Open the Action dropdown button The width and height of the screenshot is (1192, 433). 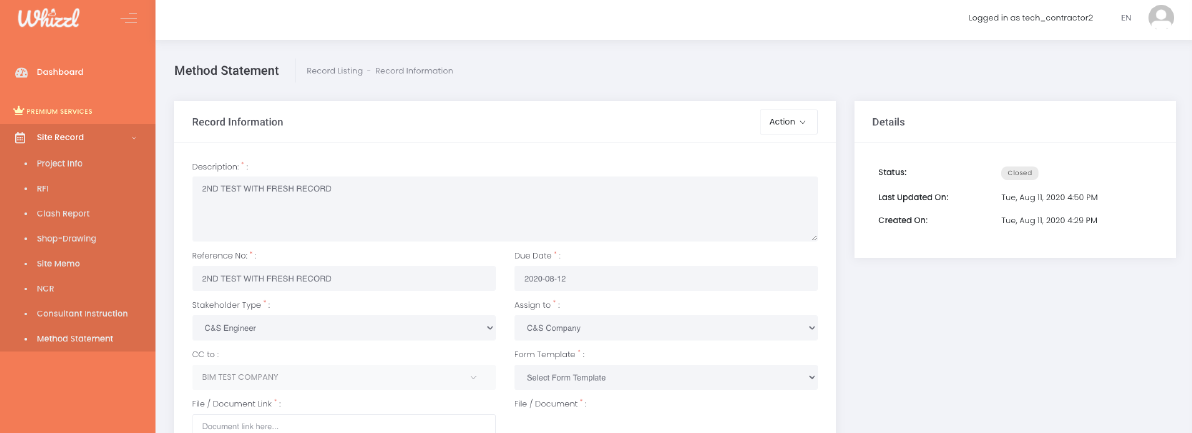[788, 122]
